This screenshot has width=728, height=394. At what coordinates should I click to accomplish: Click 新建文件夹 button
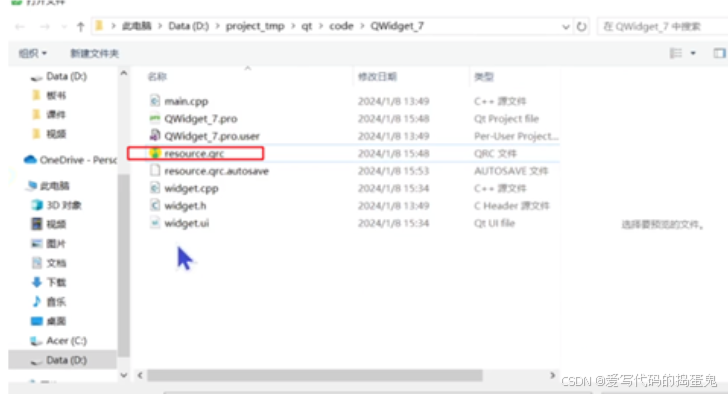pyautogui.click(x=94, y=53)
